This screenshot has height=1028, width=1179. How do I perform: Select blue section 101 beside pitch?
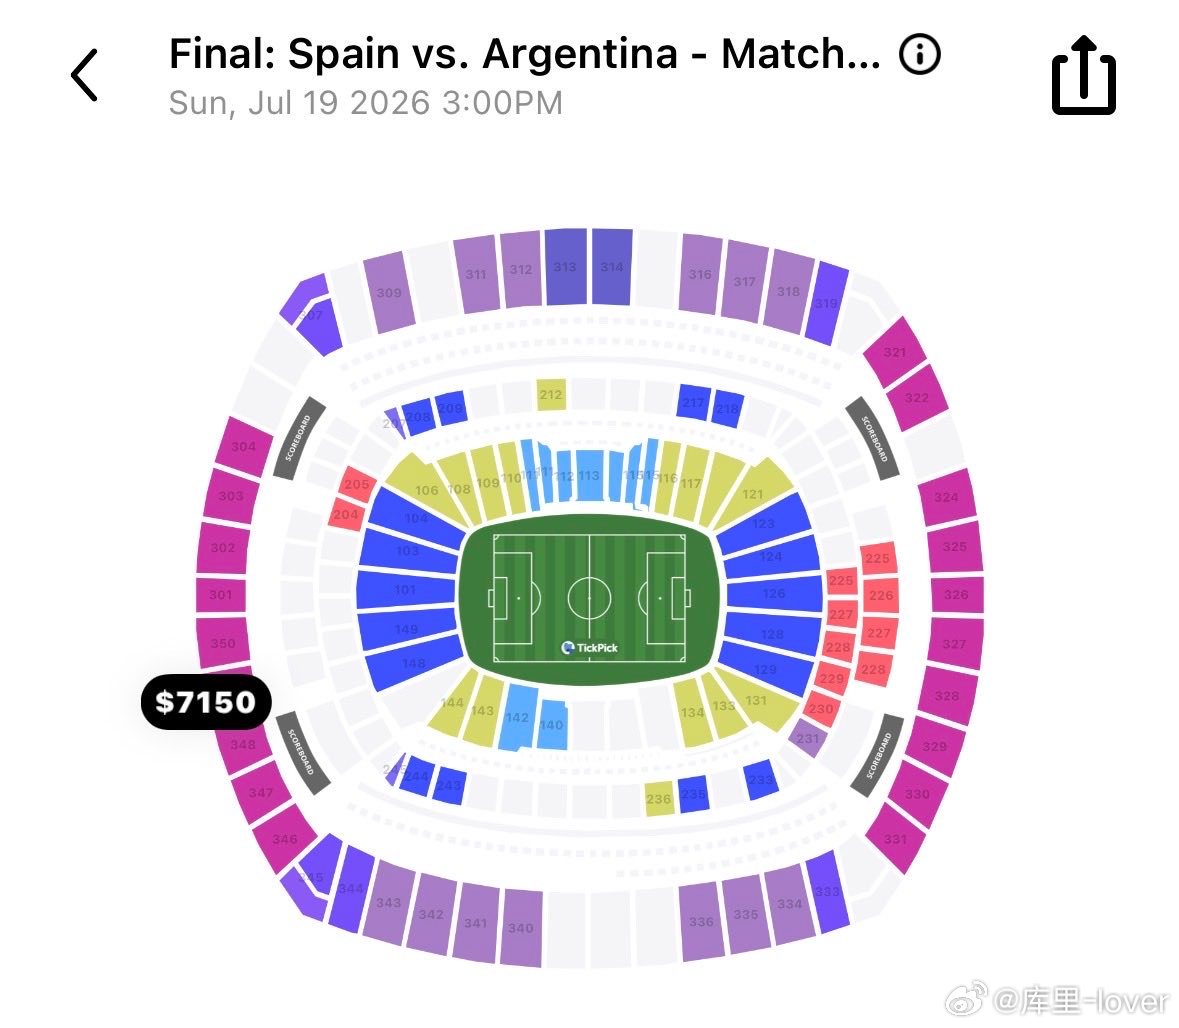click(406, 590)
